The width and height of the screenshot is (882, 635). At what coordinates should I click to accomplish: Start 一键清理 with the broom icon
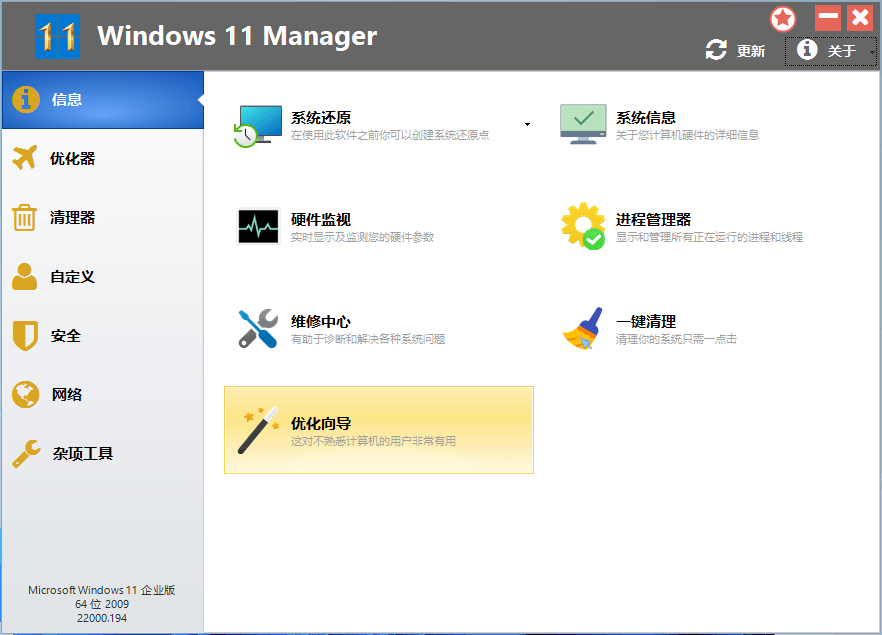[x=584, y=327]
